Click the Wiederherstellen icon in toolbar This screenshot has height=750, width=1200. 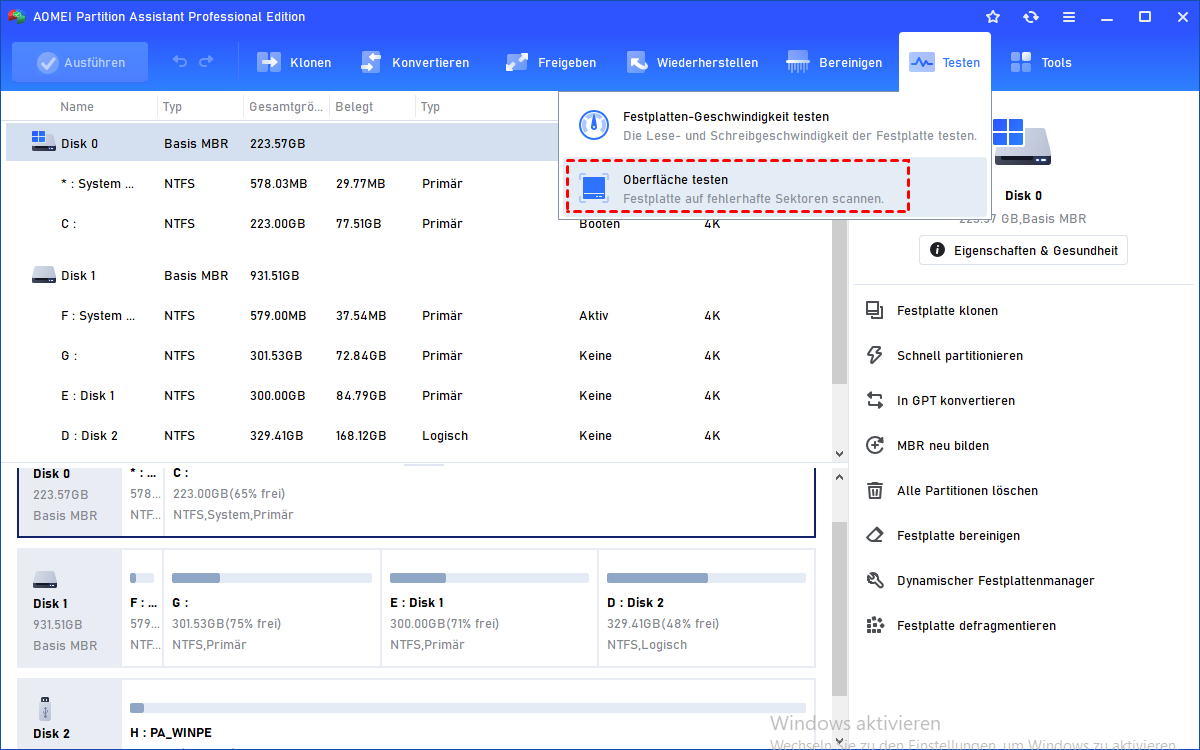tap(637, 62)
